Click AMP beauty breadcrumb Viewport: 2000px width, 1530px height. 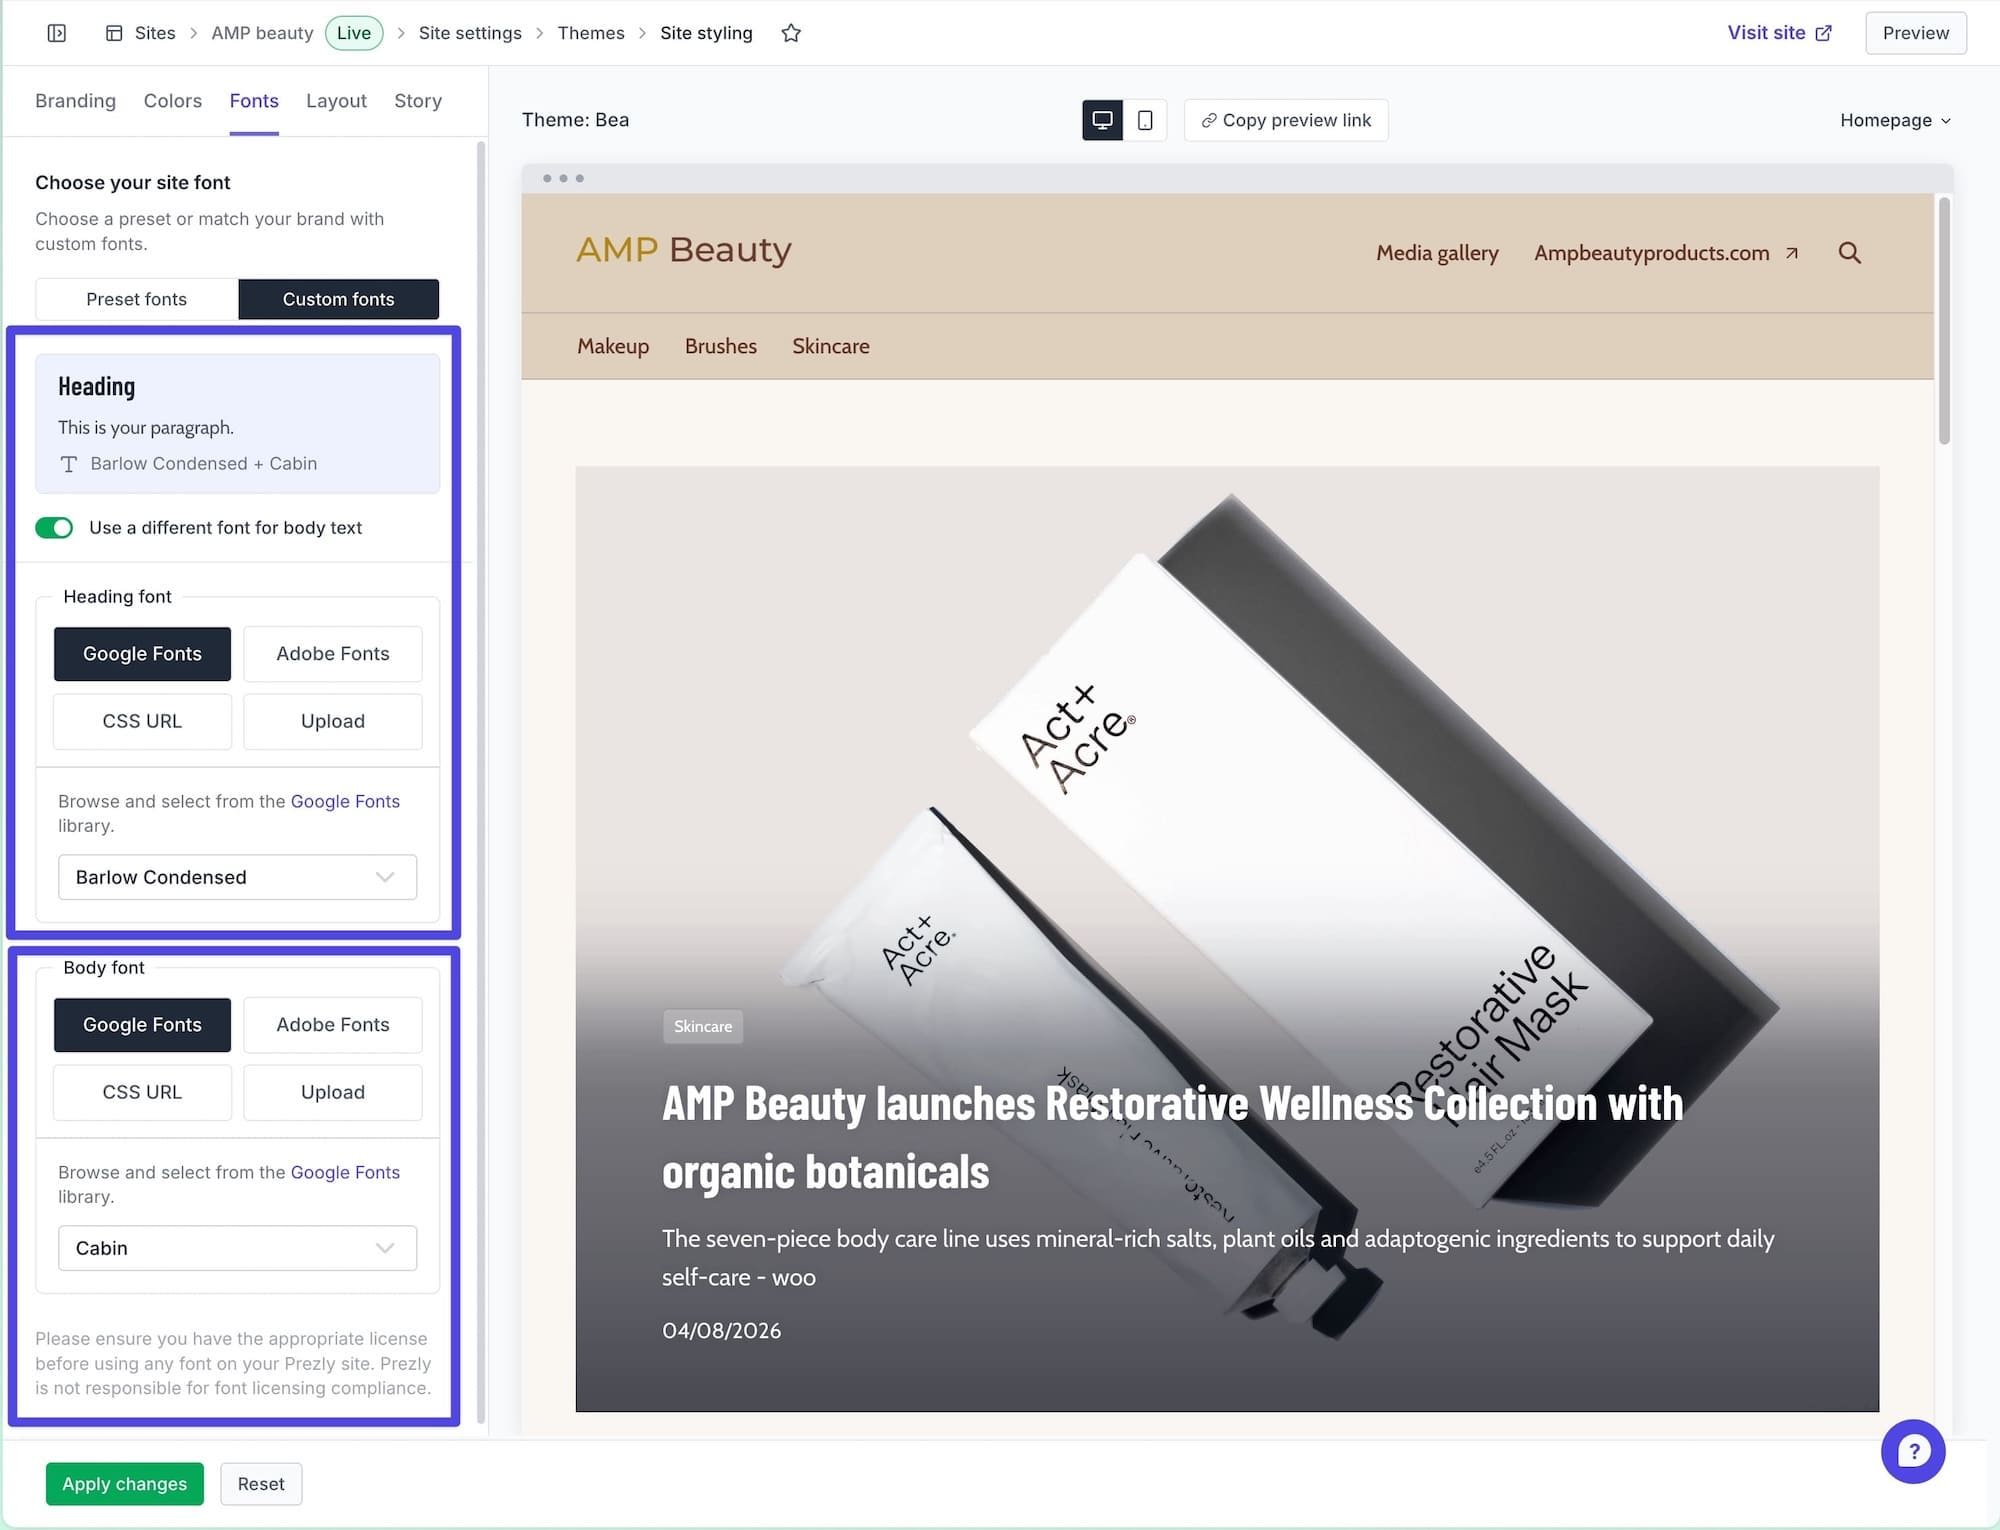coord(262,33)
